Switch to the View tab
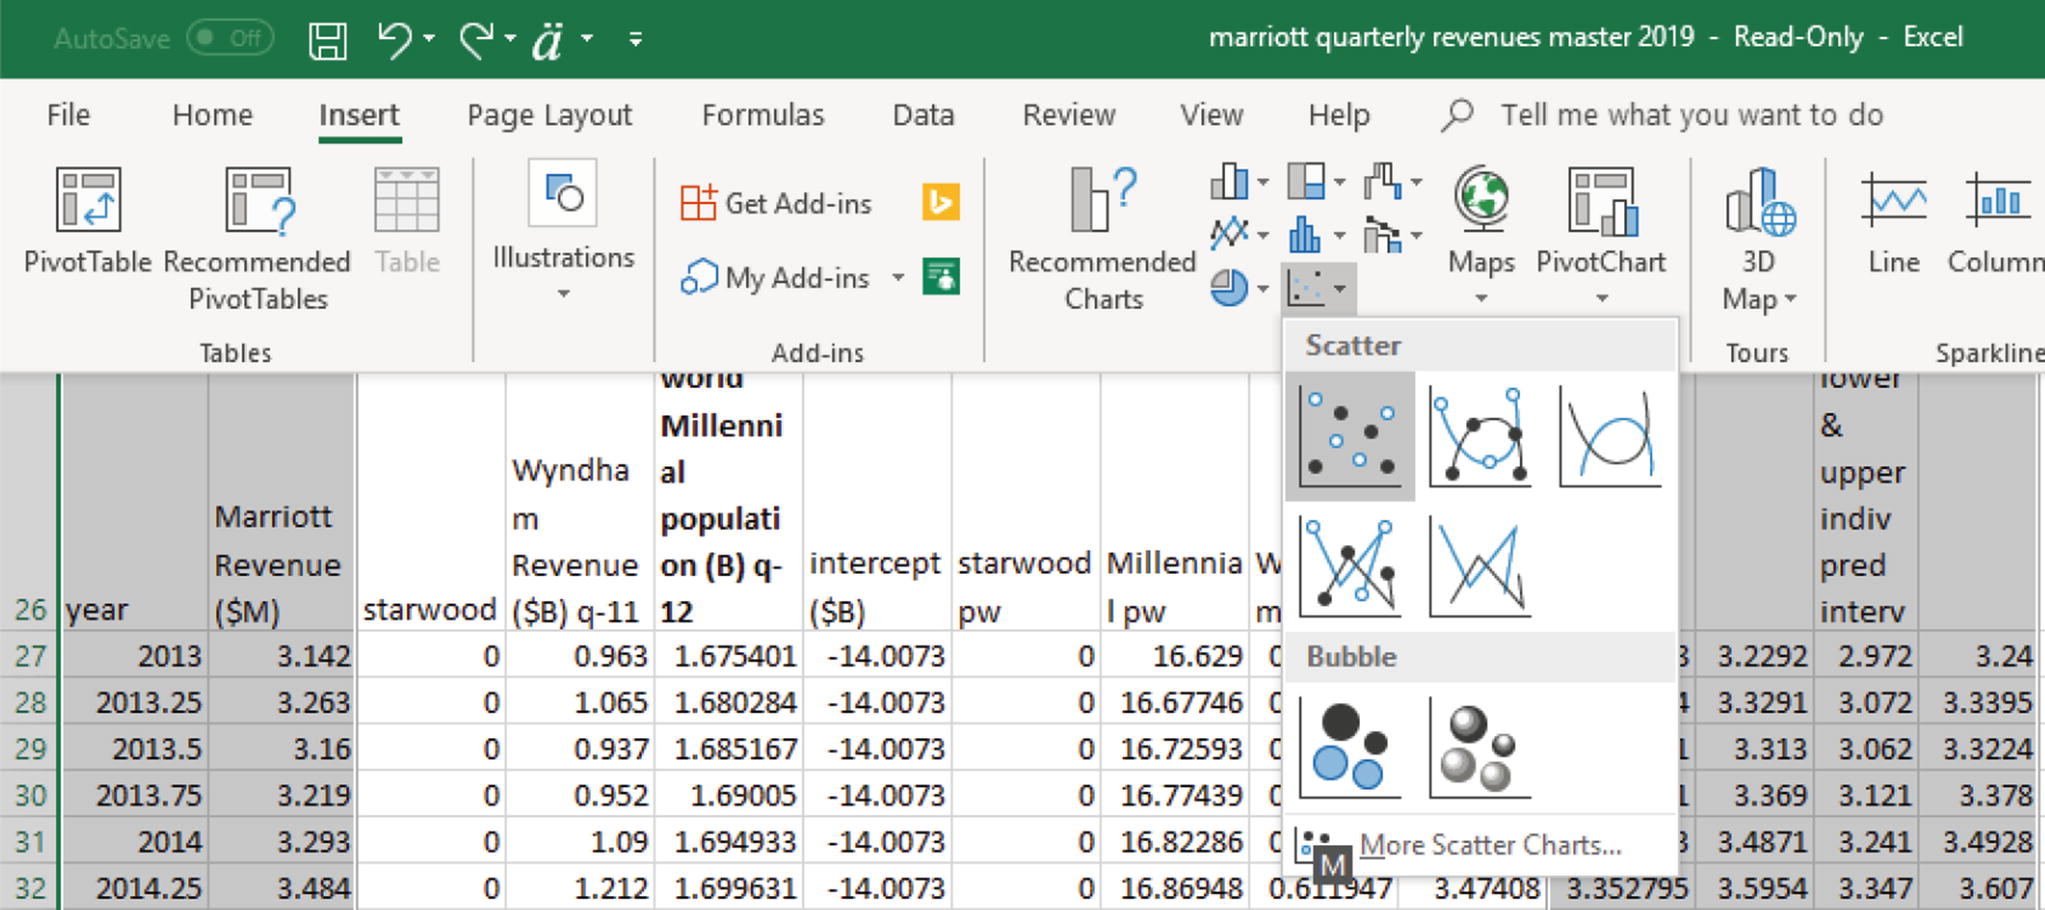Screen dimensions: 2045x910 click(1211, 115)
